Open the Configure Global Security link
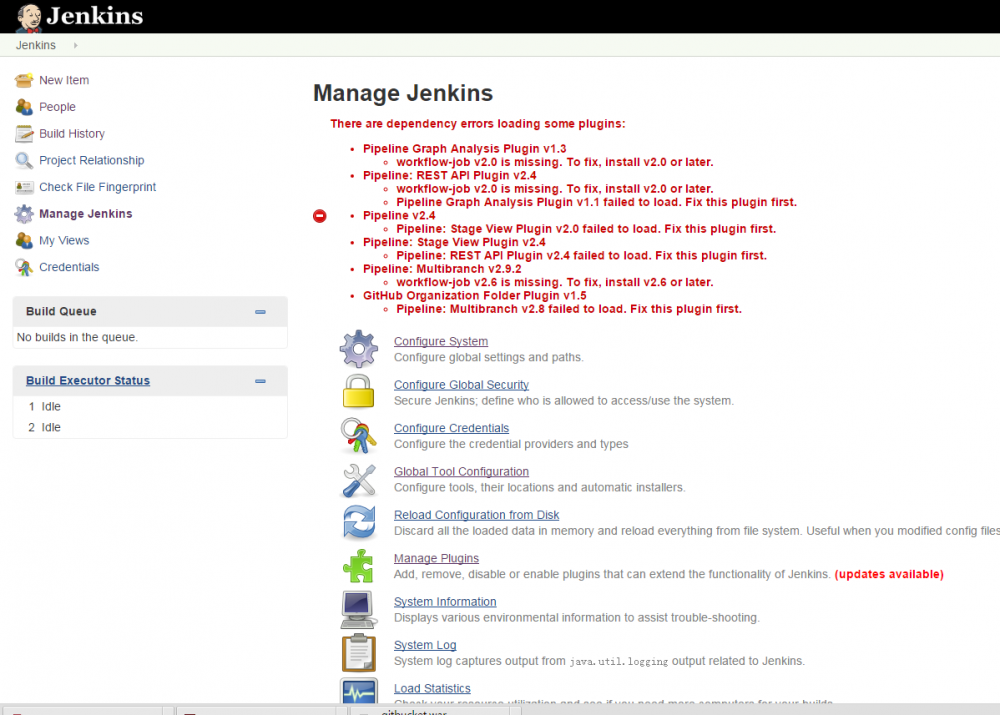 [461, 385]
